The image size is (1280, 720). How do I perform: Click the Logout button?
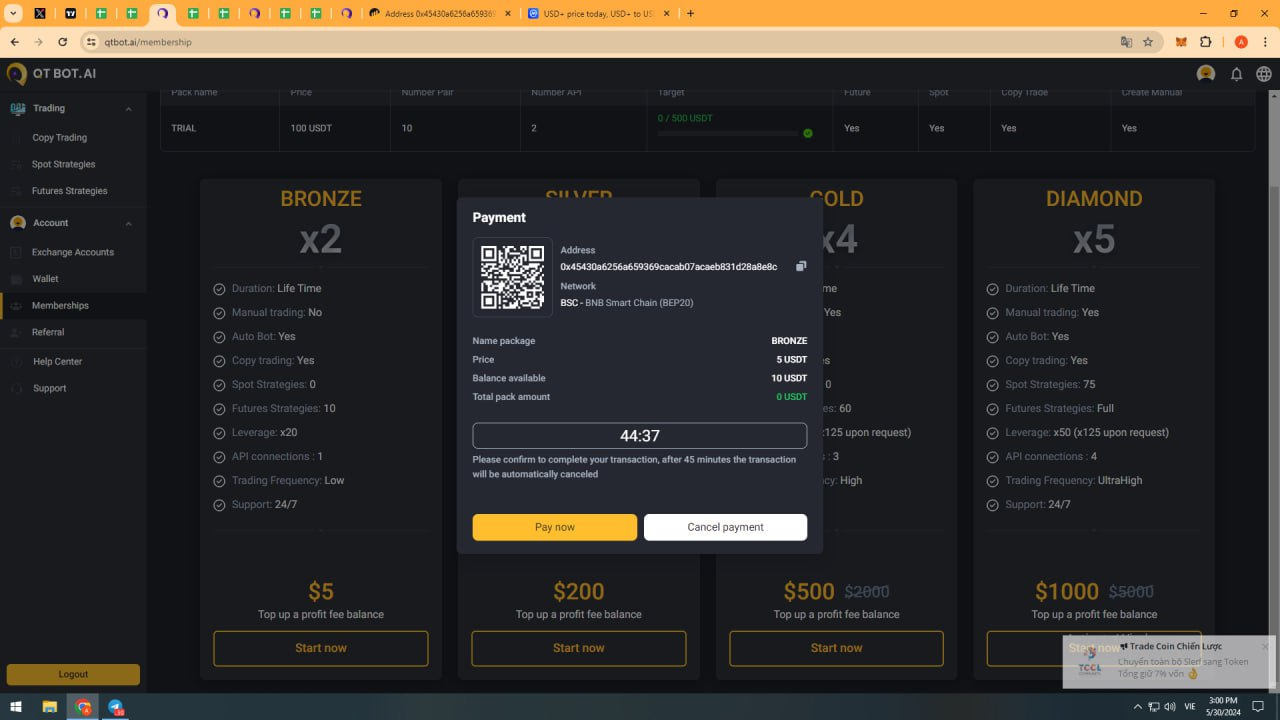tap(73, 674)
